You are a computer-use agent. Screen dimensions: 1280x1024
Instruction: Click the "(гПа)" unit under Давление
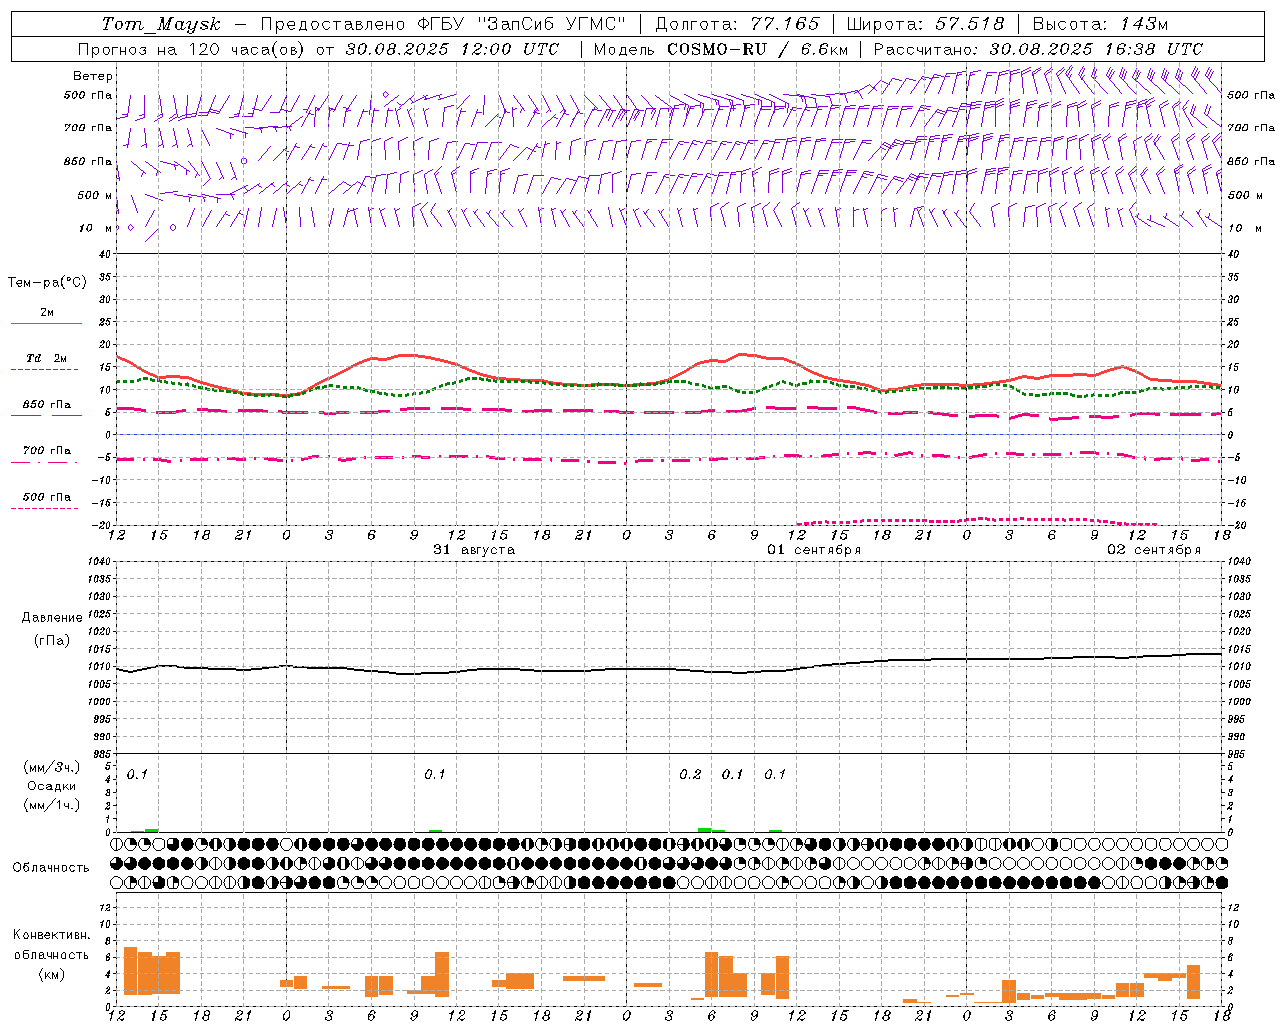point(52,641)
